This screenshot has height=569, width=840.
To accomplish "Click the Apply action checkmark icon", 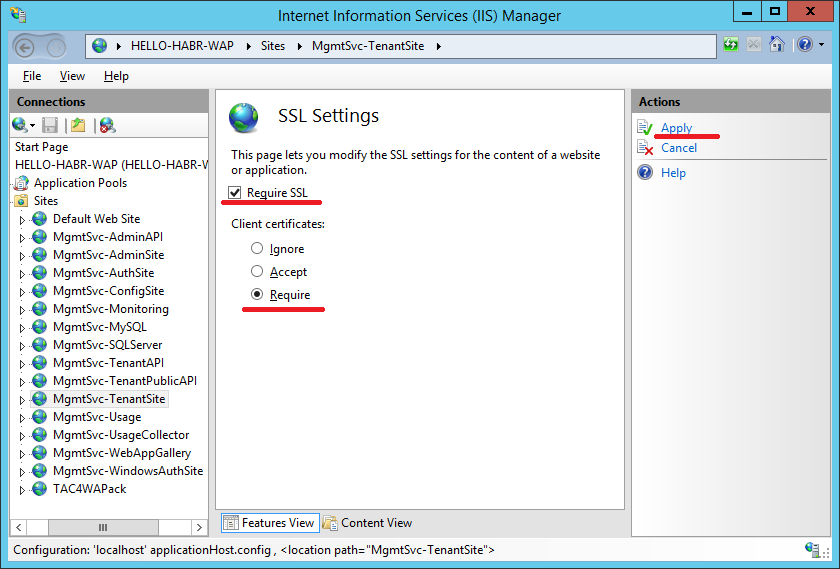I will 645,128.
